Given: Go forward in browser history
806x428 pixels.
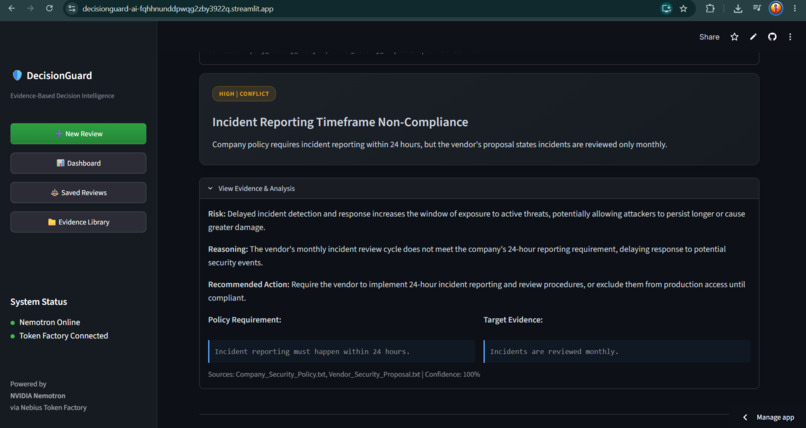Looking at the screenshot, I should 30,8.
